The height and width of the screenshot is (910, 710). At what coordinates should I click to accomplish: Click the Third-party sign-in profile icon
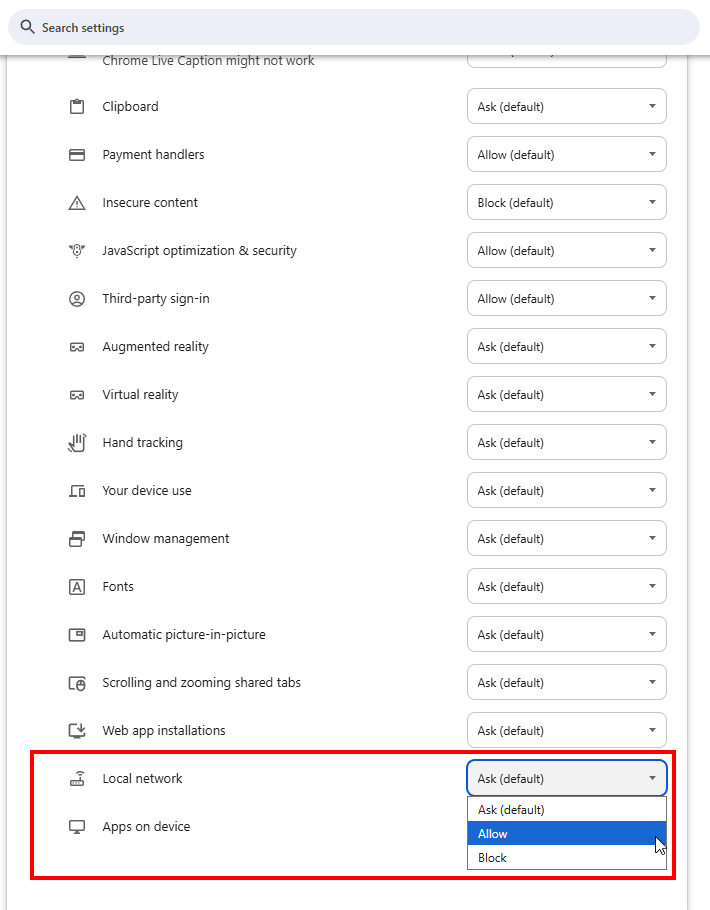[77, 298]
